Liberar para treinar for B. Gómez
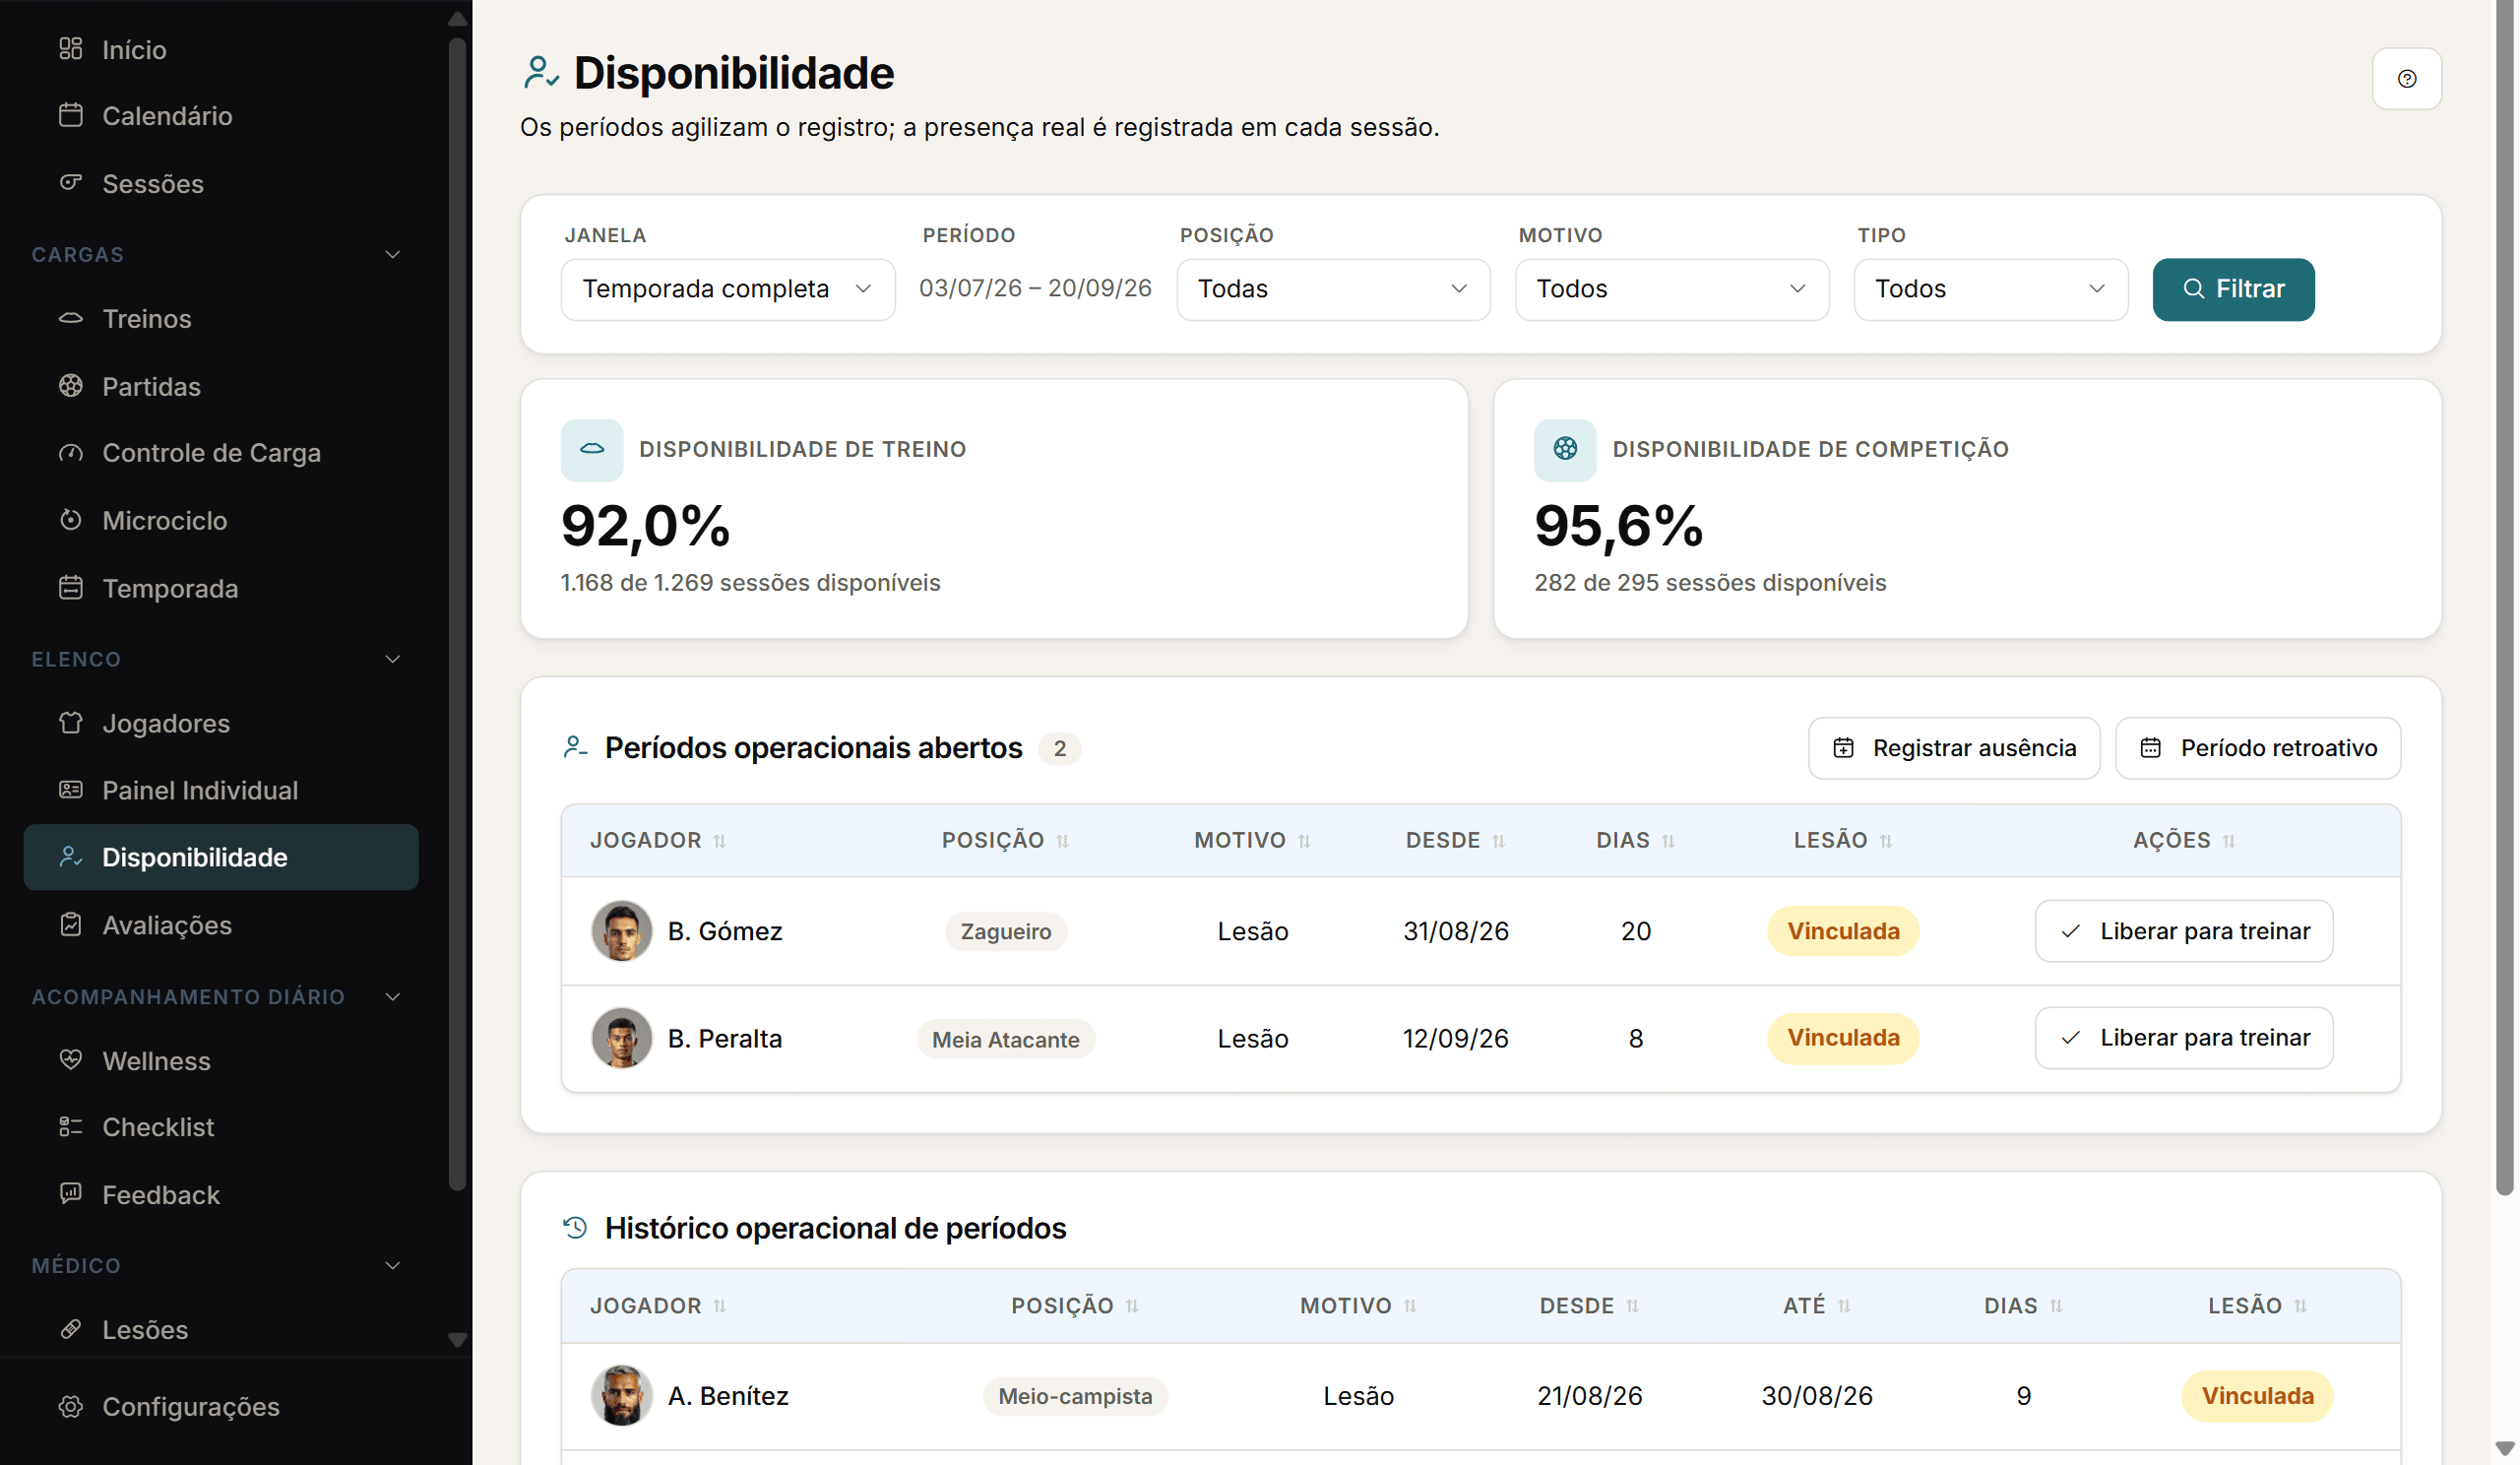Image resolution: width=2520 pixels, height=1465 pixels. [x=2183, y=931]
